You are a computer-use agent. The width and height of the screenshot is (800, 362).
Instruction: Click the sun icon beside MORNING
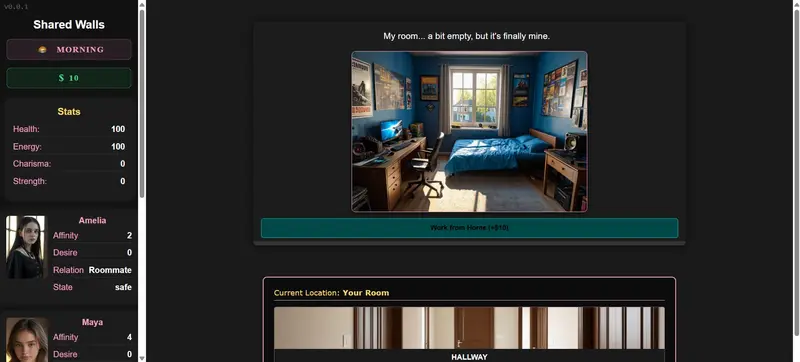42,49
